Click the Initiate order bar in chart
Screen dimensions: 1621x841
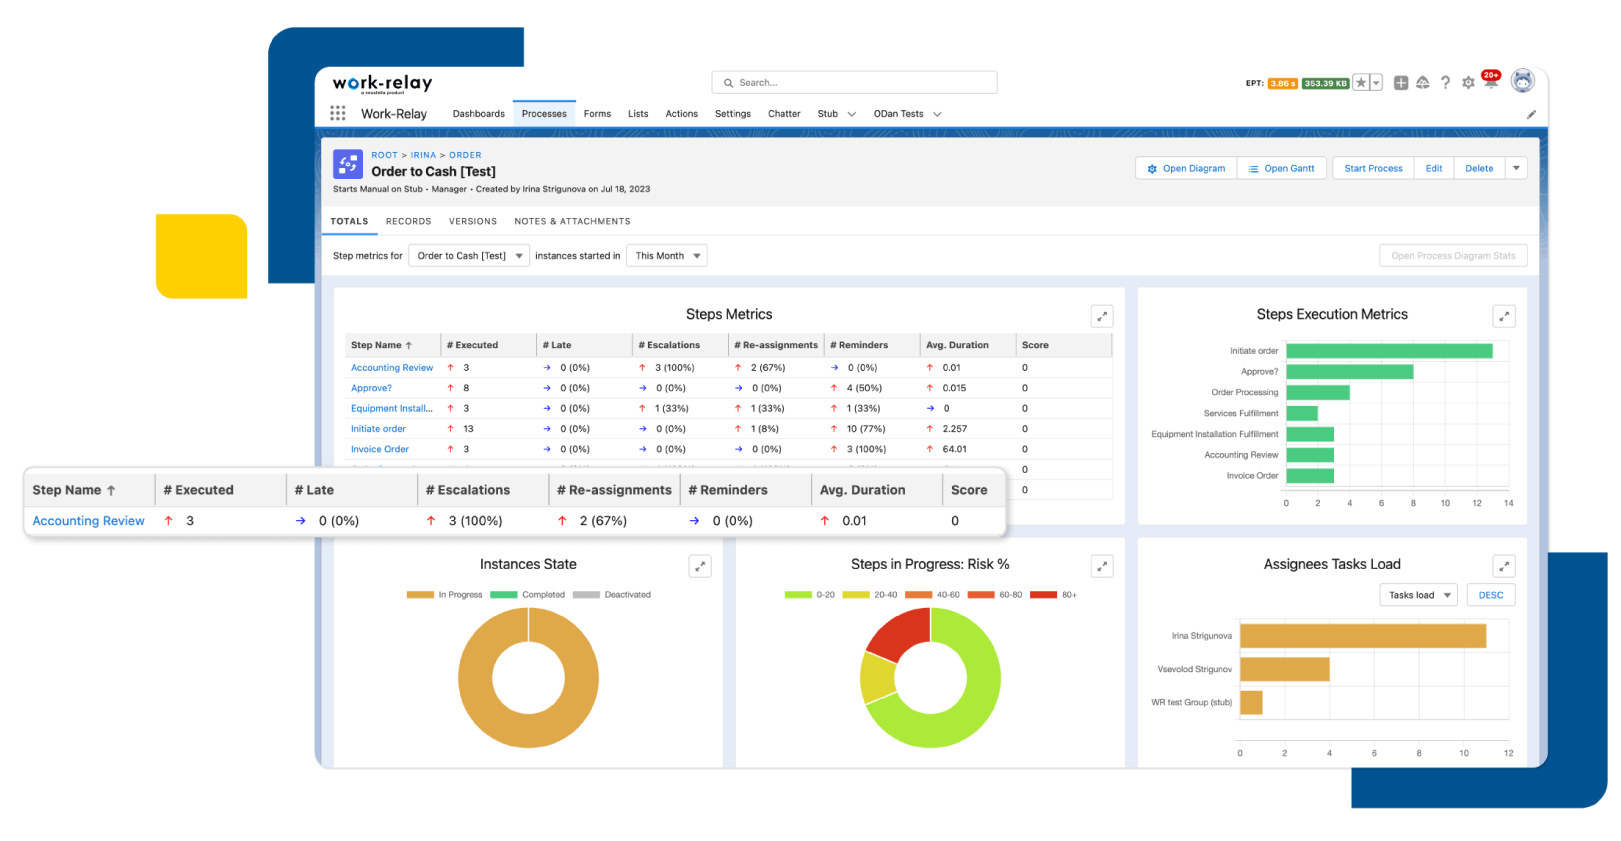click(x=1389, y=351)
